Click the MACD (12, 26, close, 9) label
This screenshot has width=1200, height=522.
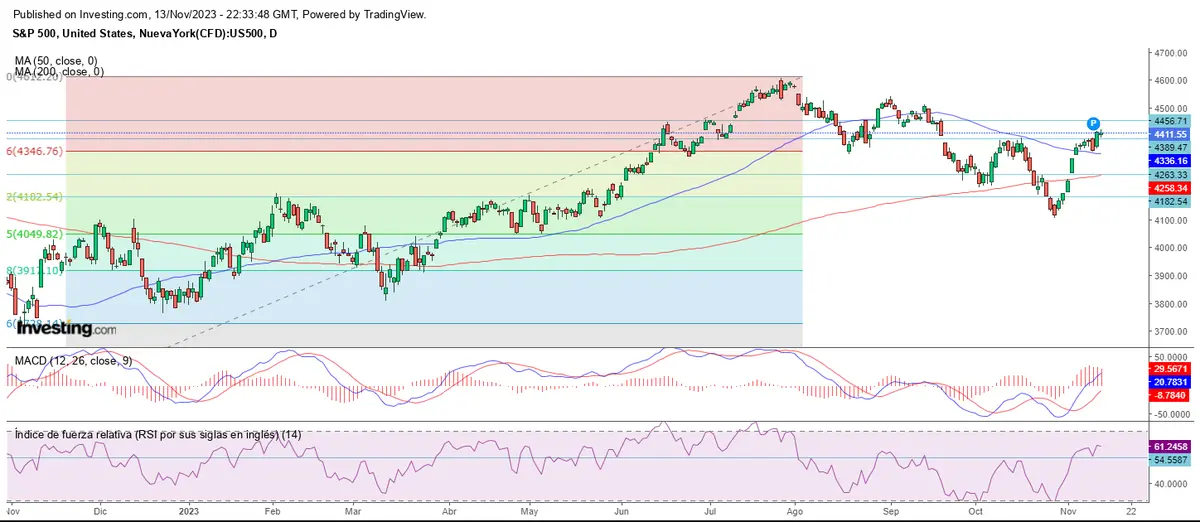72,359
